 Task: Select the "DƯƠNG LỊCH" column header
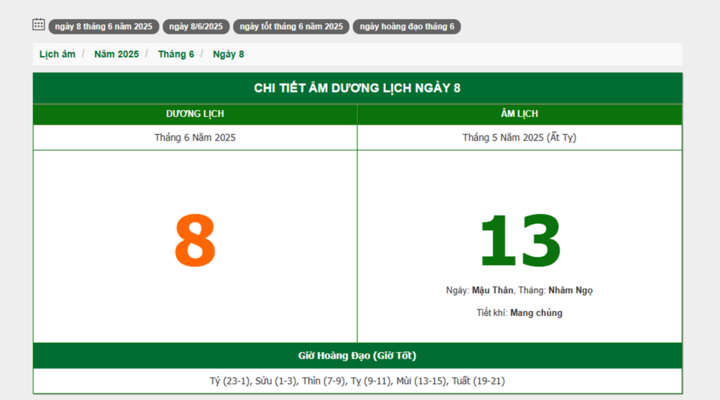pos(195,115)
